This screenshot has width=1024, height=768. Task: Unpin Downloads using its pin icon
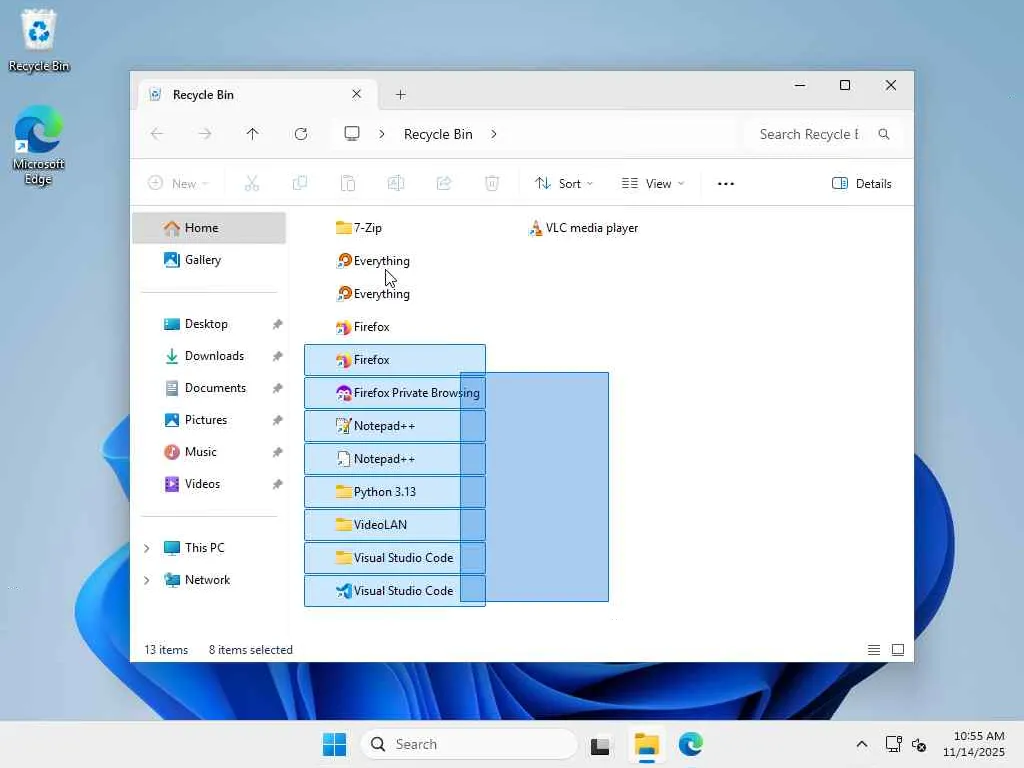point(278,357)
